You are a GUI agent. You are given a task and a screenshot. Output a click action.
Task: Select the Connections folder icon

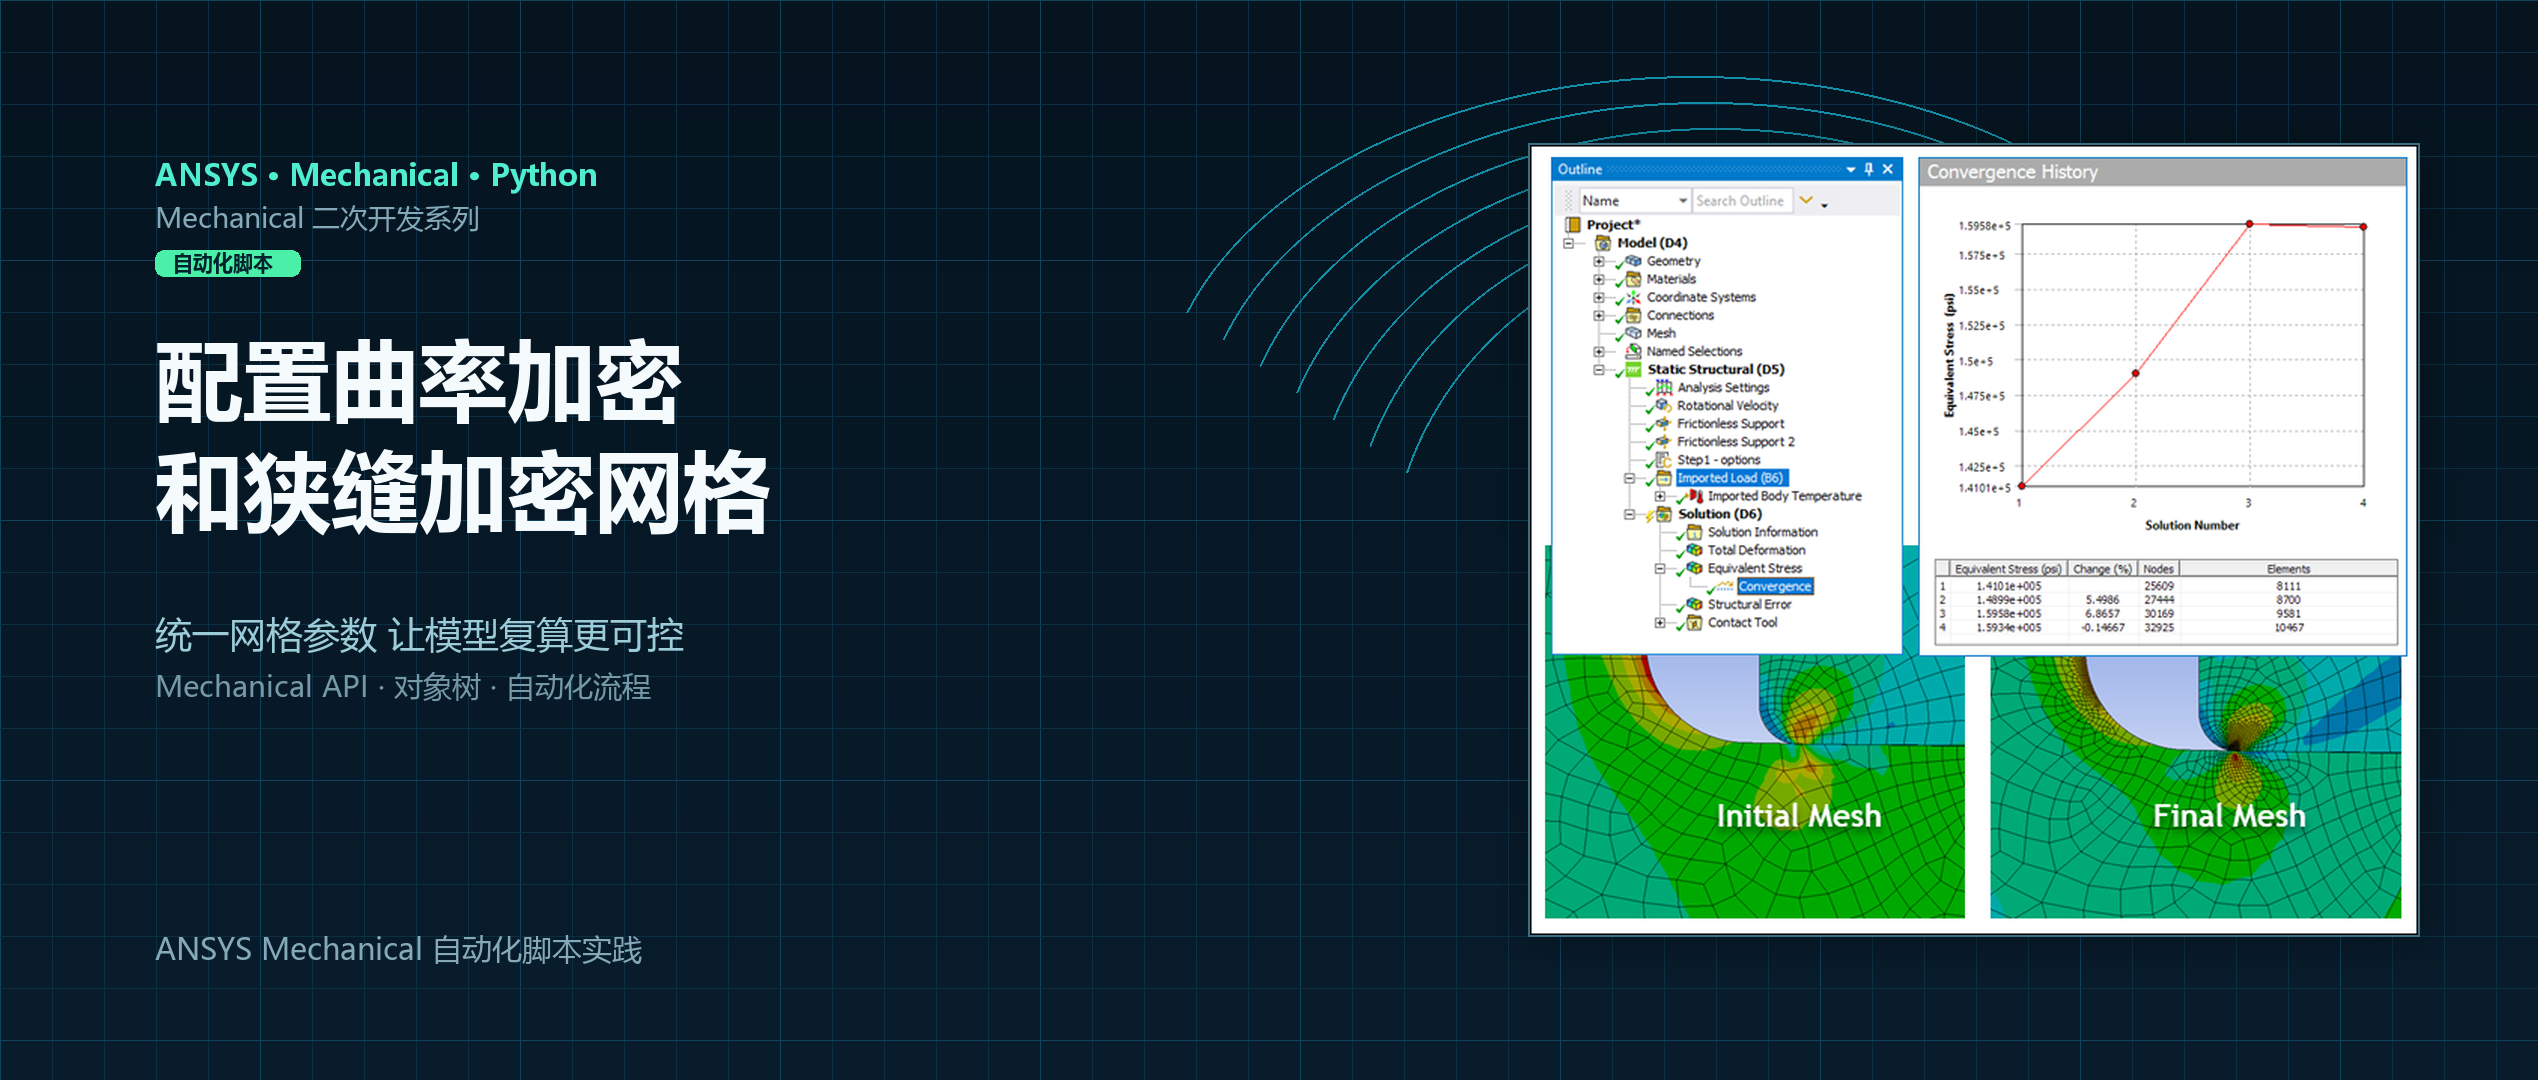(x=1633, y=315)
